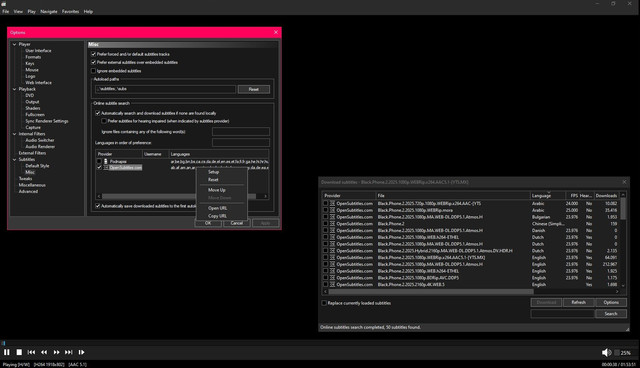Open the Navigate menu
The height and width of the screenshot is (368, 640).
49,11
